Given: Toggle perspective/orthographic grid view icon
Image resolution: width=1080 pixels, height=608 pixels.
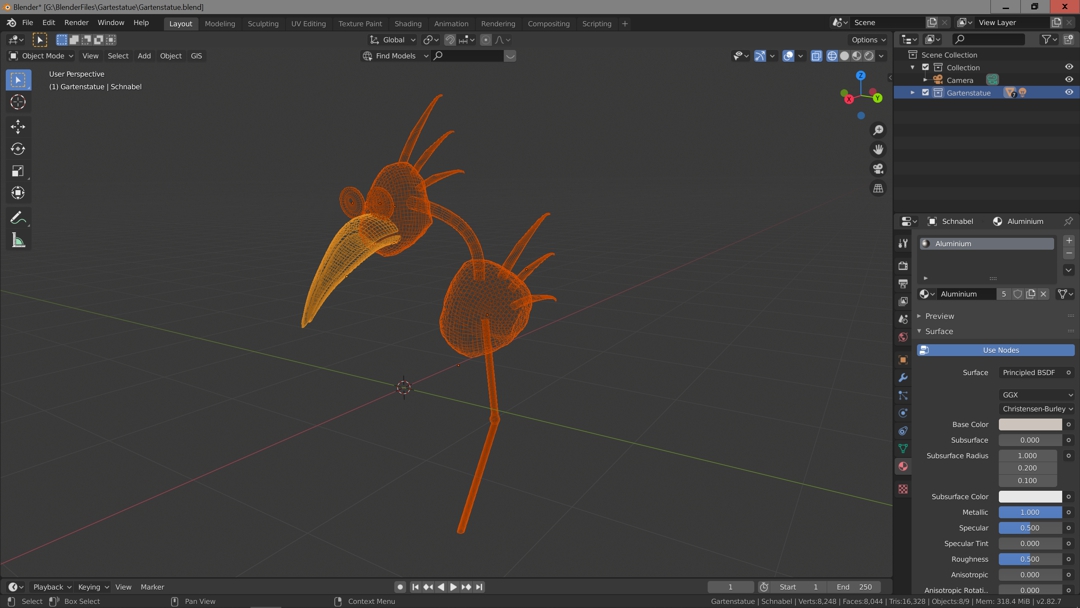Looking at the screenshot, I should click(x=878, y=188).
